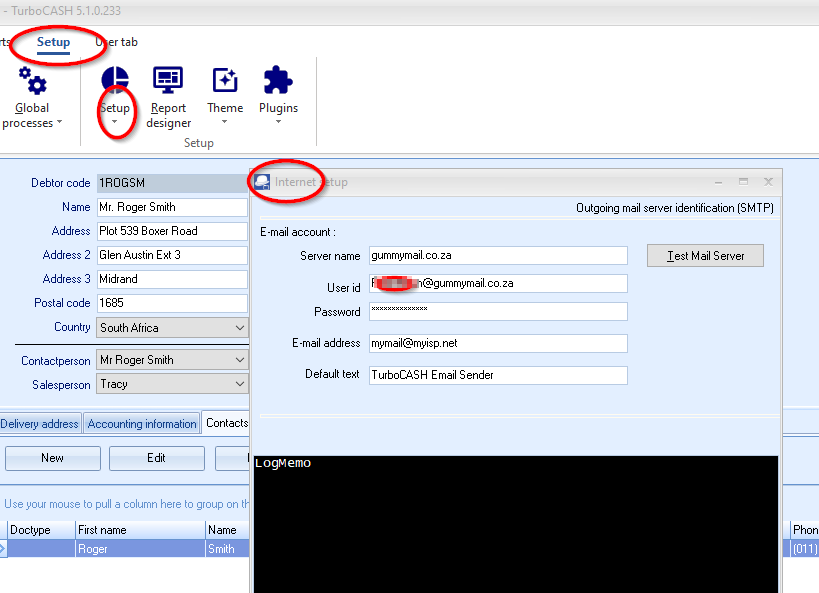
Task: Open the Salesperson combo box
Action: click(172, 384)
